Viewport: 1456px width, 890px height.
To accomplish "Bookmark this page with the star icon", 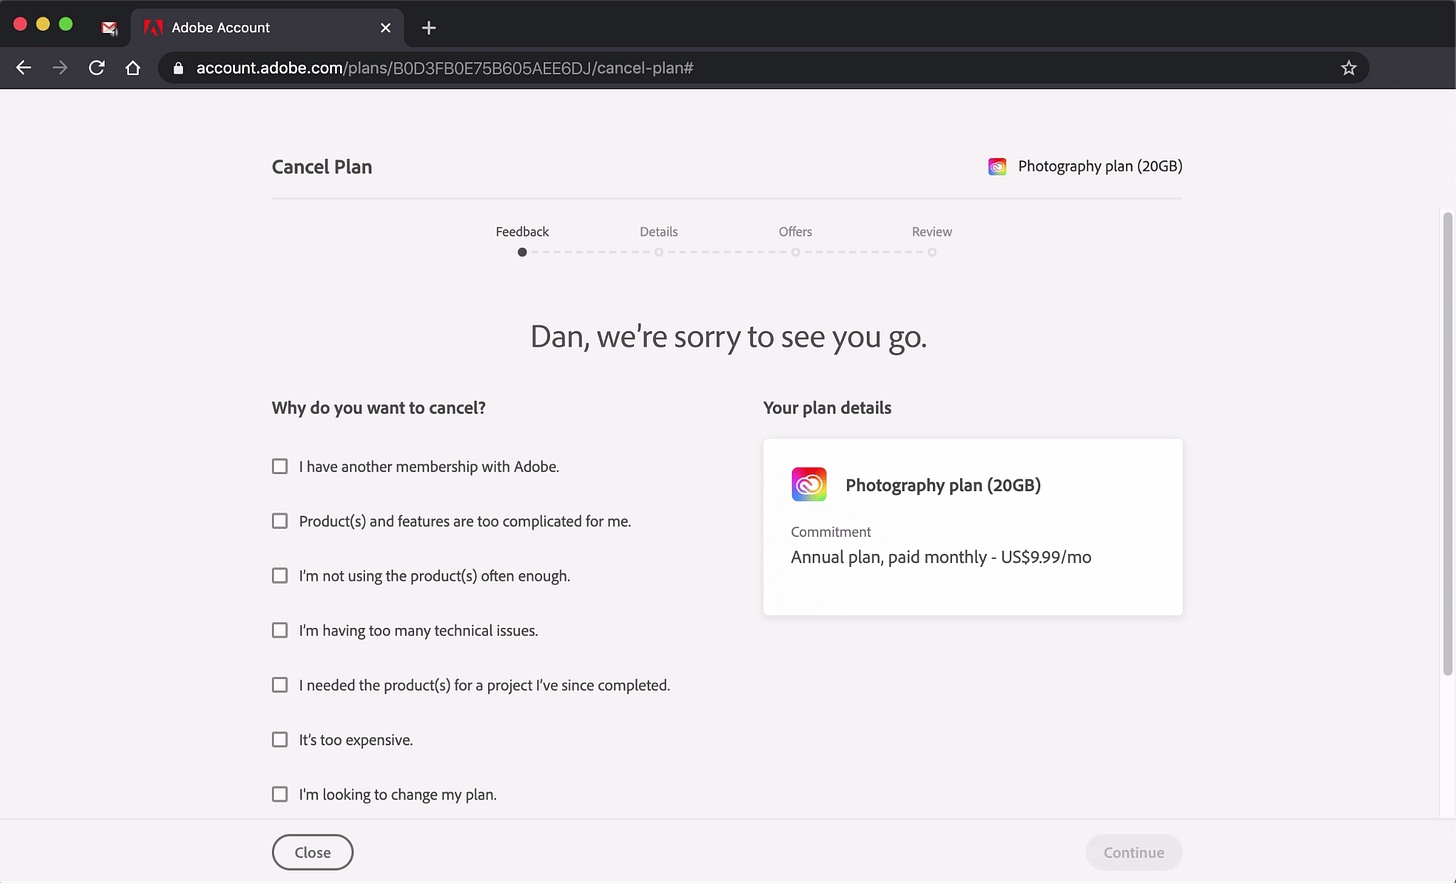I will coord(1348,68).
